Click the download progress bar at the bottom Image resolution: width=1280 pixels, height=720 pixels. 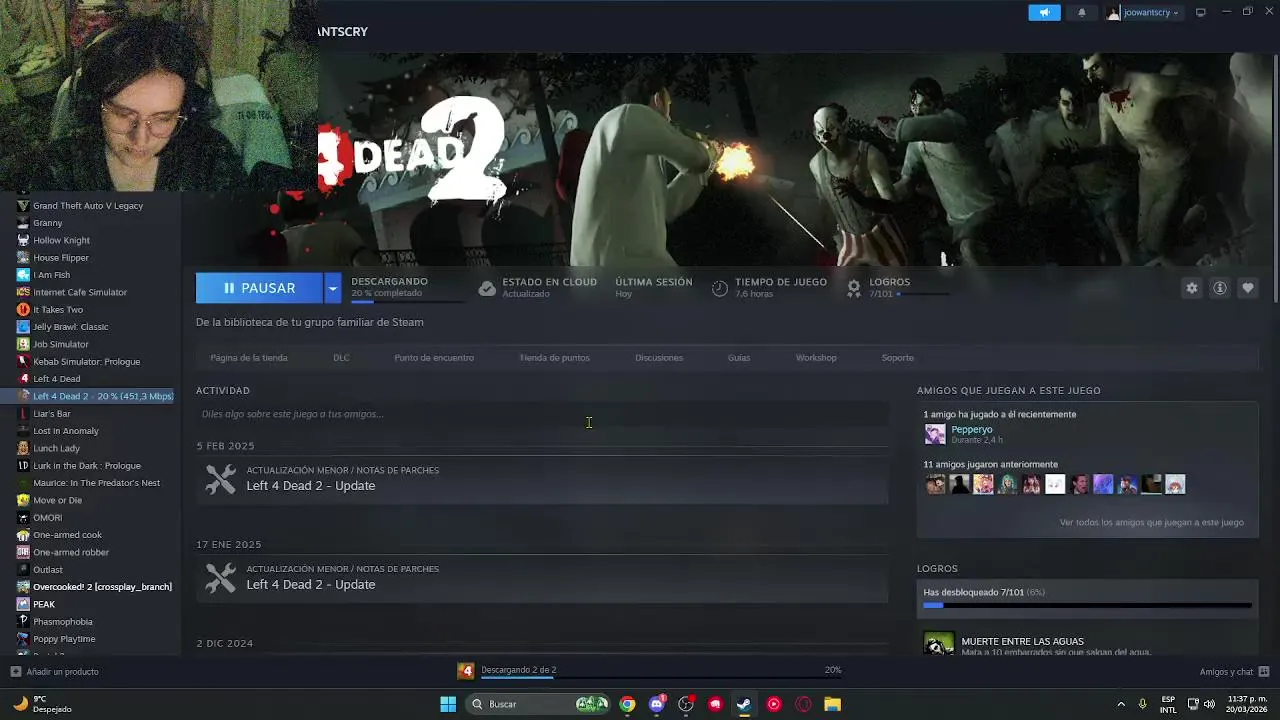tap(661, 678)
